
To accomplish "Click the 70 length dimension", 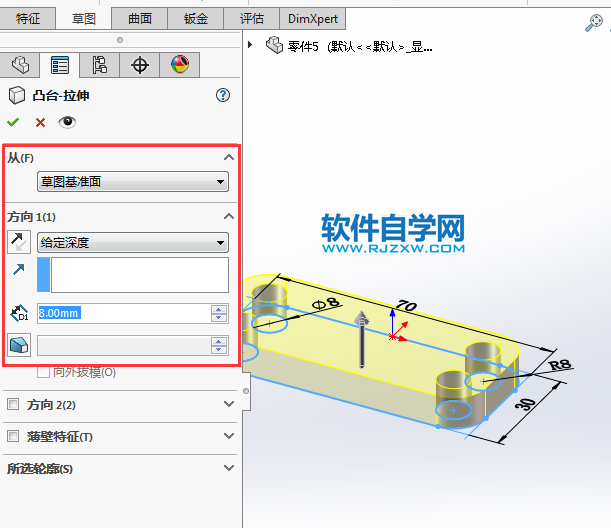I will click(407, 305).
